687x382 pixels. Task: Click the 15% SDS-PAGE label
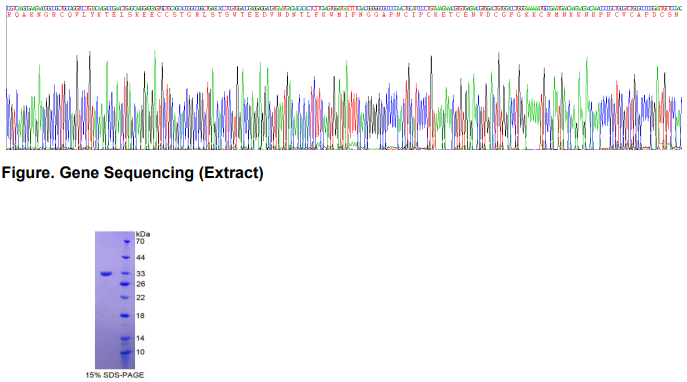[x=115, y=375]
